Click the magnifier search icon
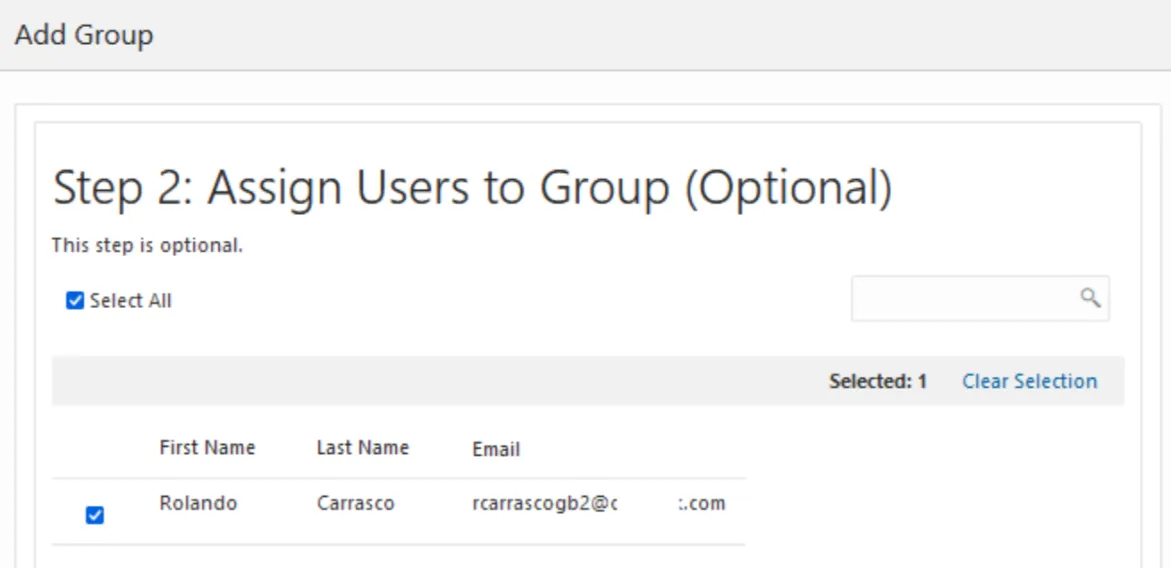This screenshot has width=1171, height=568. (x=1090, y=298)
